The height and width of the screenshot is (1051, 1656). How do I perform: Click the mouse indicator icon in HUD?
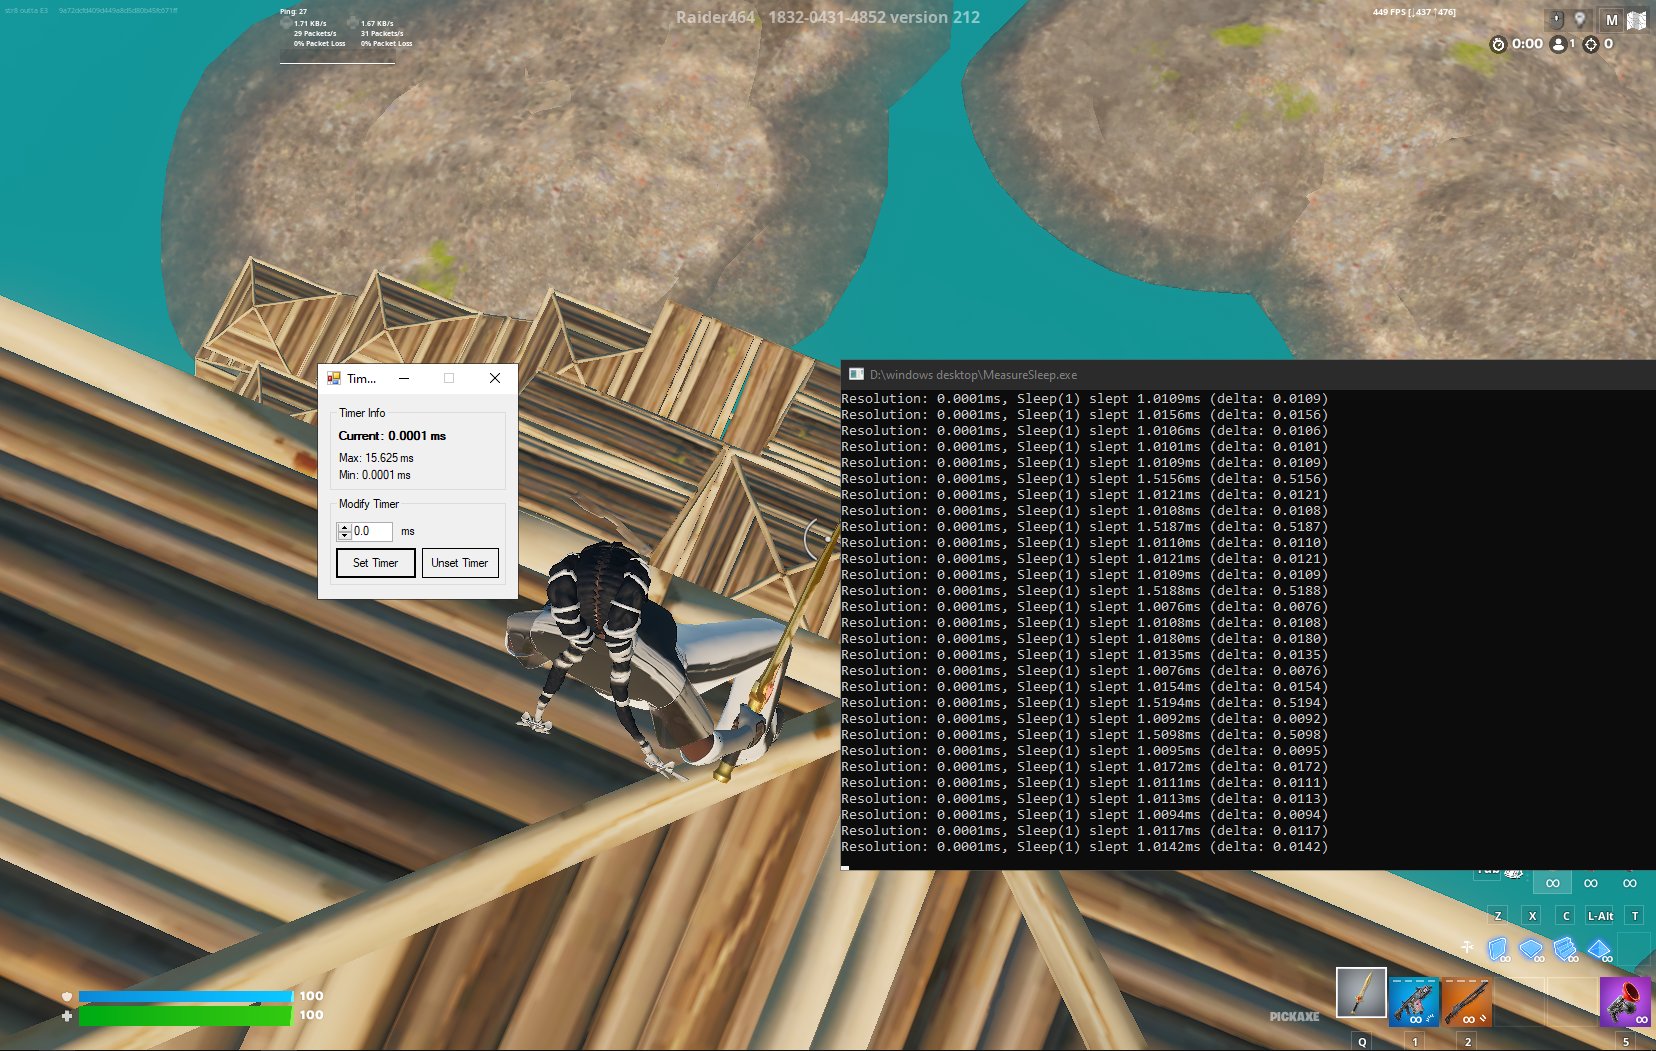coord(1556,19)
